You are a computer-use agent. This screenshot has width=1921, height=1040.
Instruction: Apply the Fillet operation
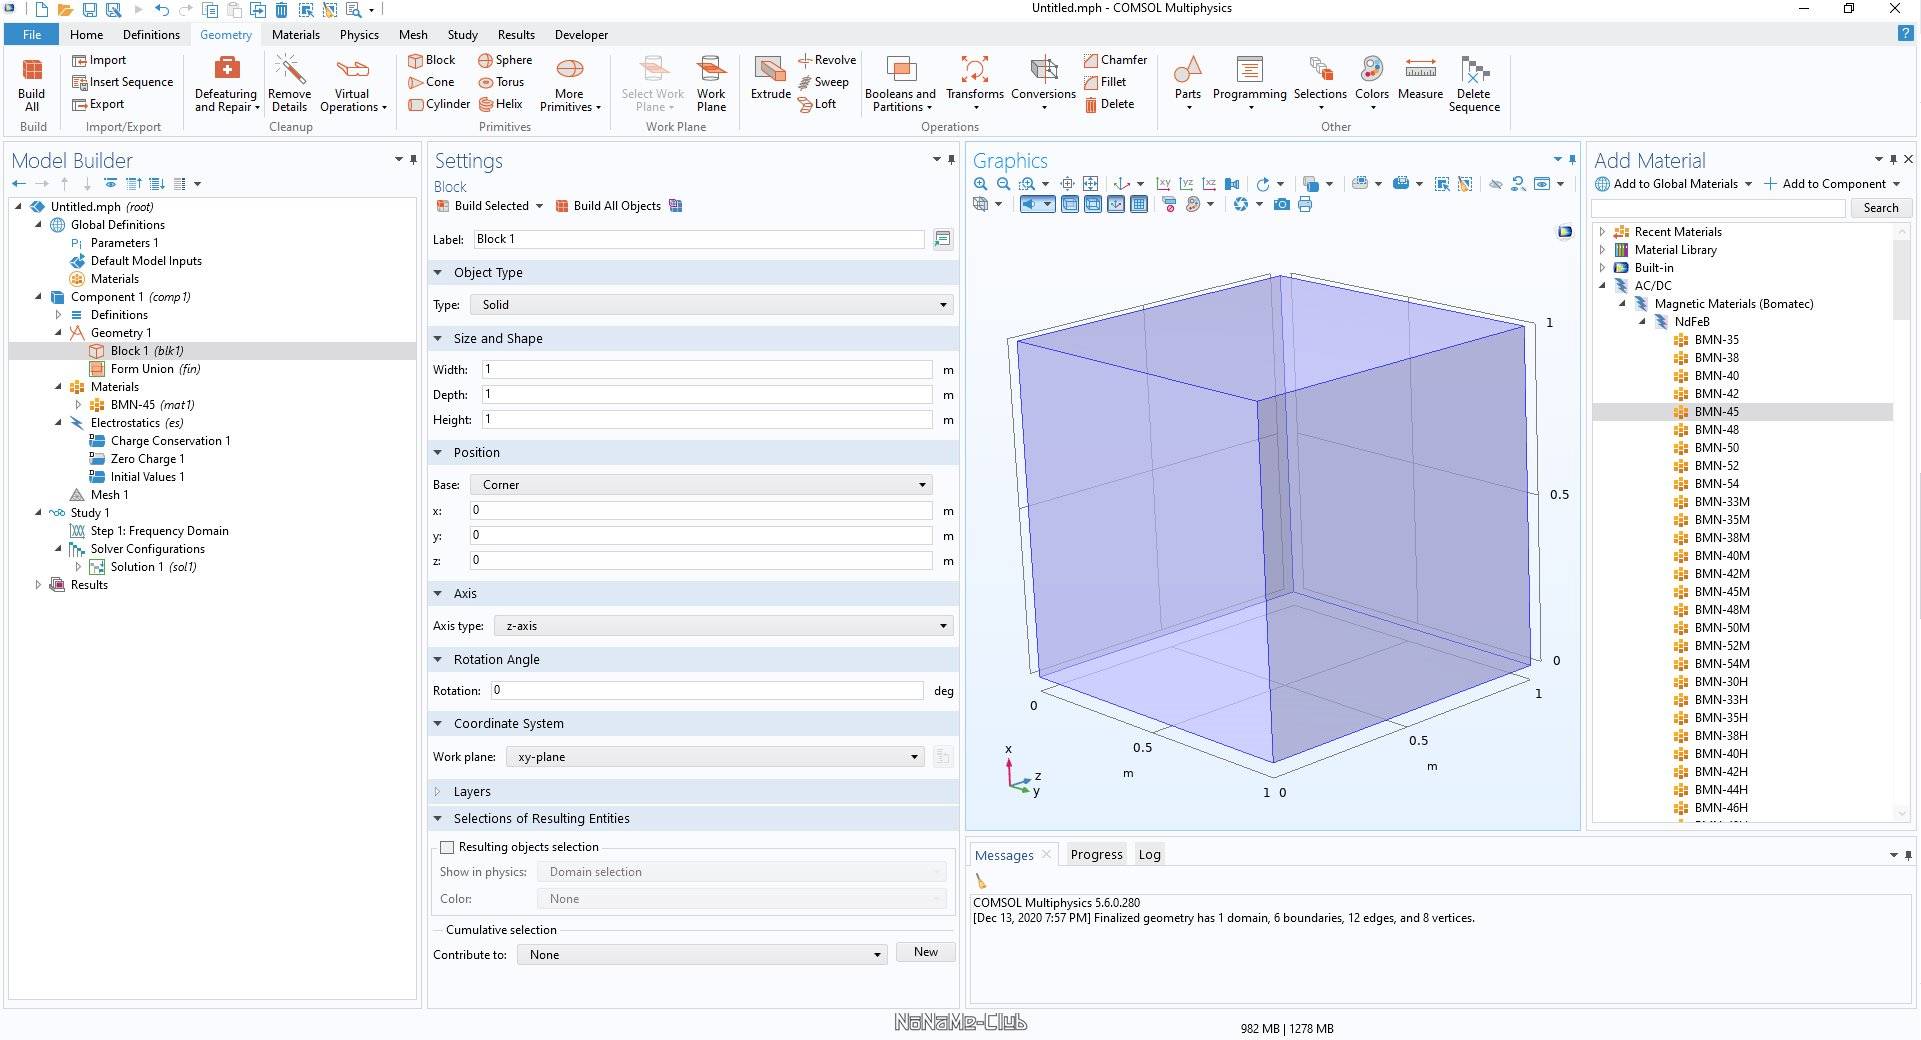pos(1105,82)
